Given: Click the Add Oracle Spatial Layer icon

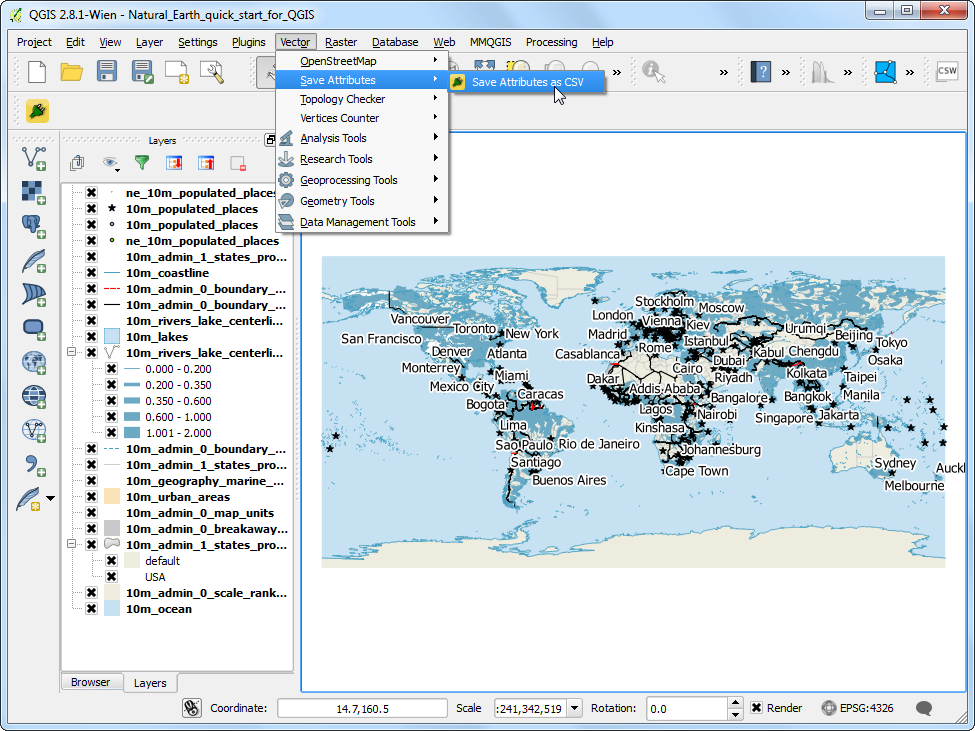Looking at the screenshot, I should pyautogui.click(x=34, y=329).
